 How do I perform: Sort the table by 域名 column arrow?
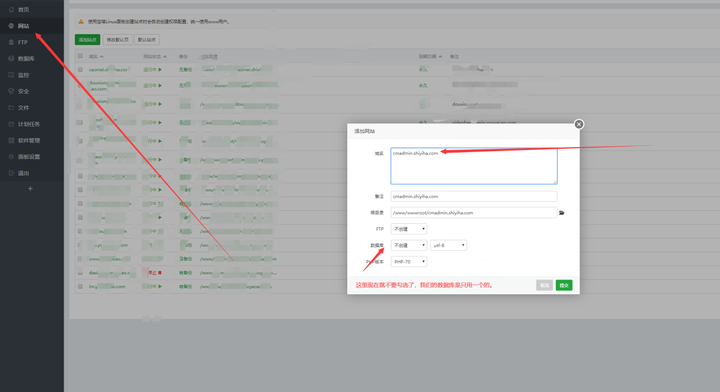point(101,56)
